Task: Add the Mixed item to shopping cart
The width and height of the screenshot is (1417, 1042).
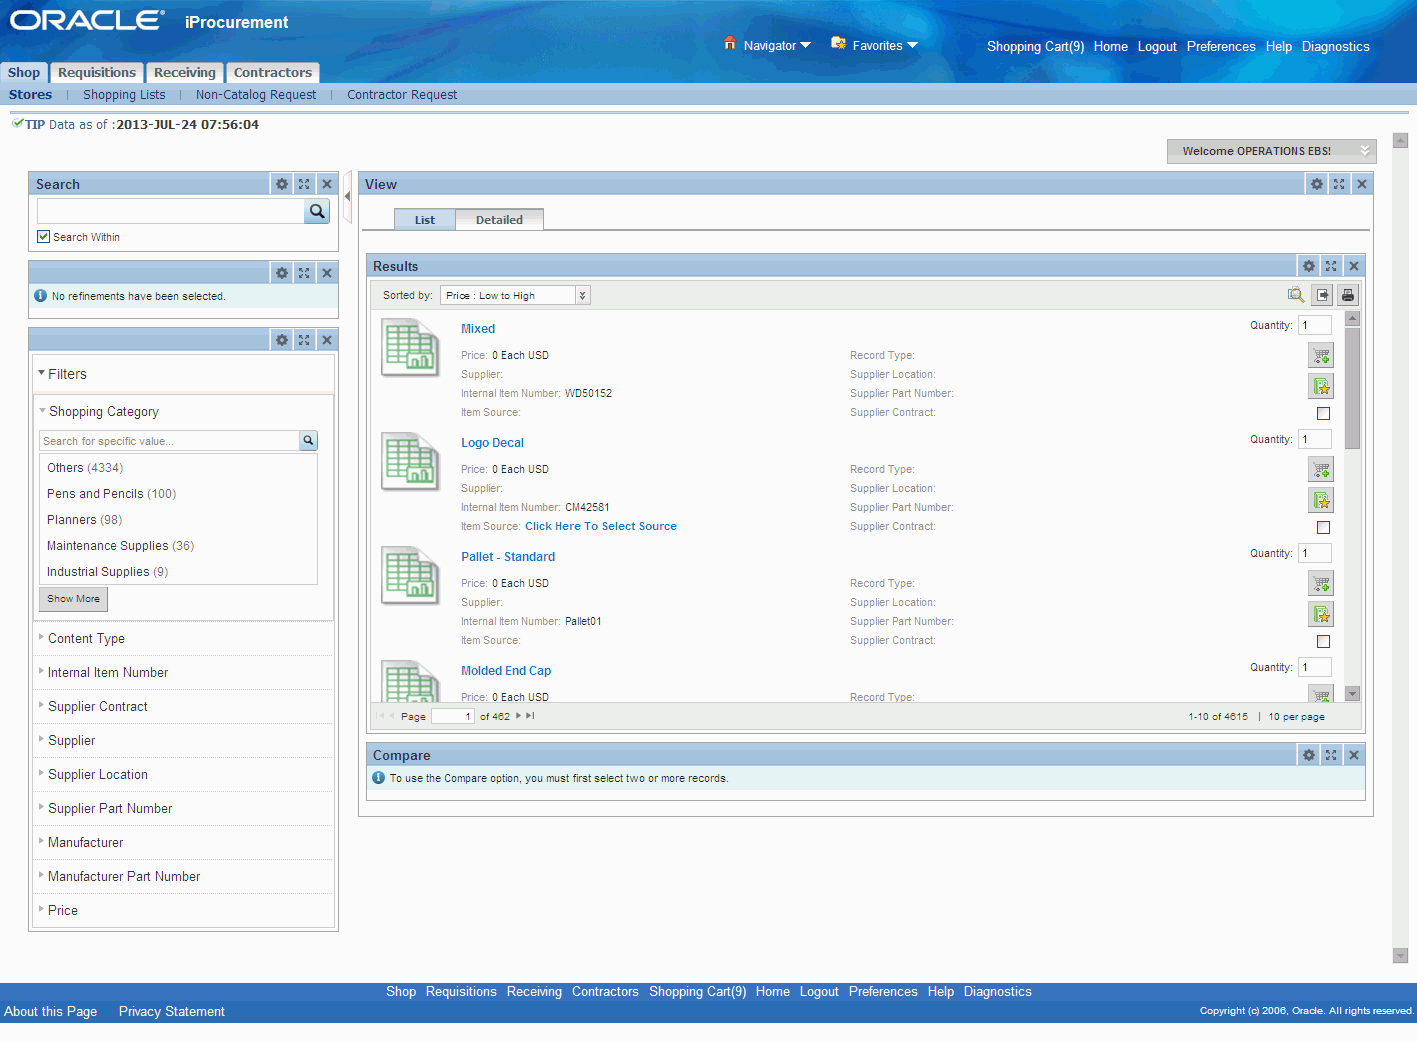Action: click(x=1320, y=355)
